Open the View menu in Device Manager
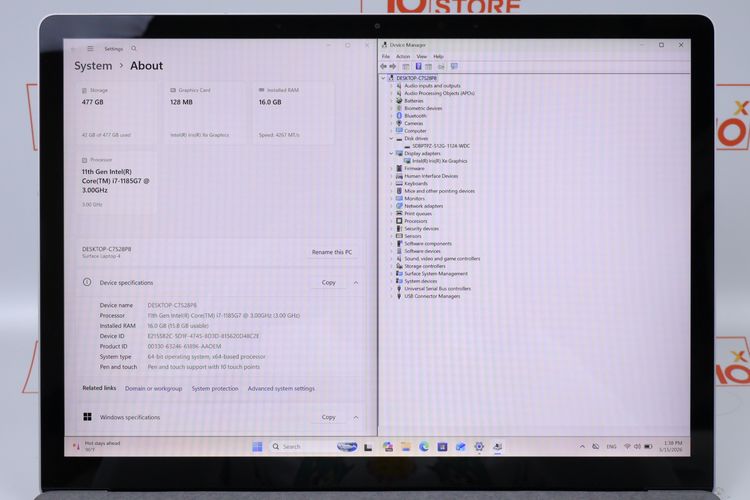Viewport: 750px width, 500px height. pyautogui.click(x=421, y=56)
